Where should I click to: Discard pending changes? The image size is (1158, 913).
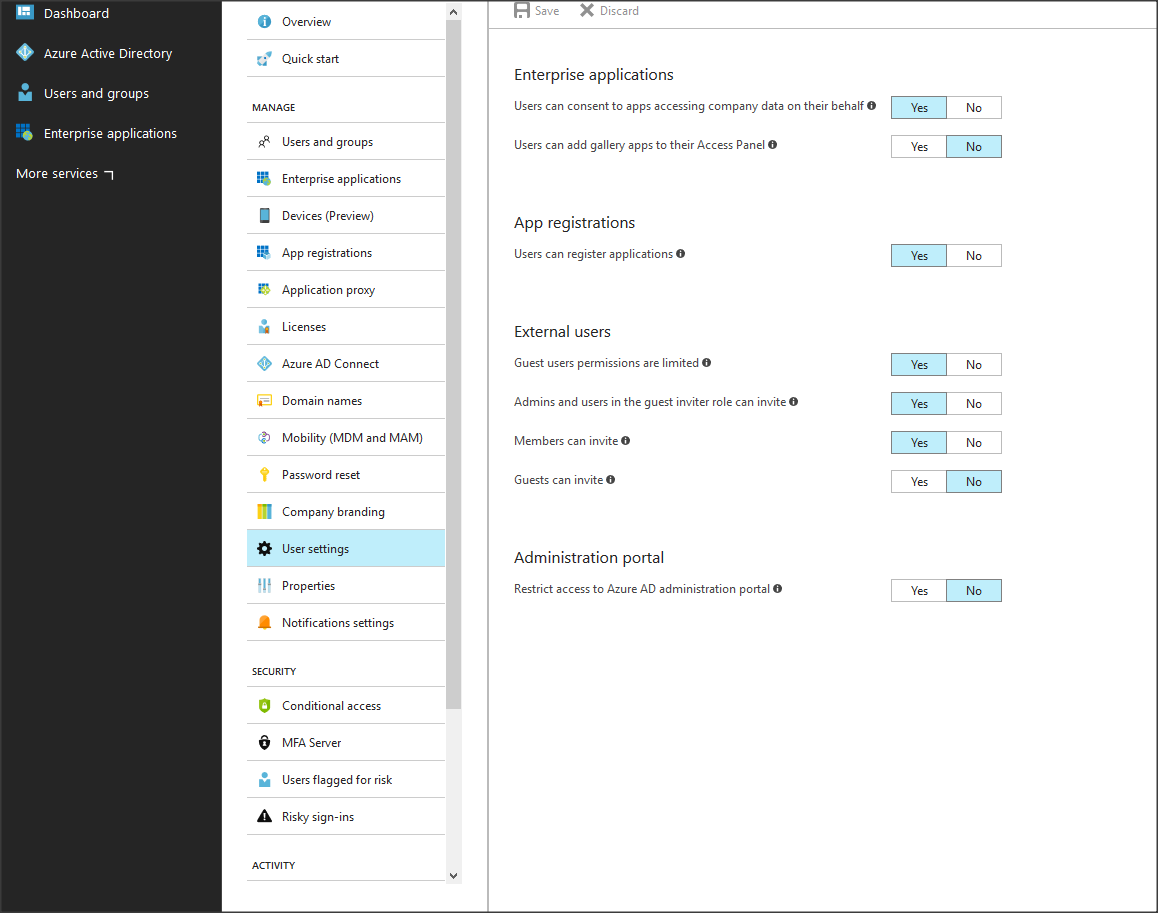coord(608,10)
